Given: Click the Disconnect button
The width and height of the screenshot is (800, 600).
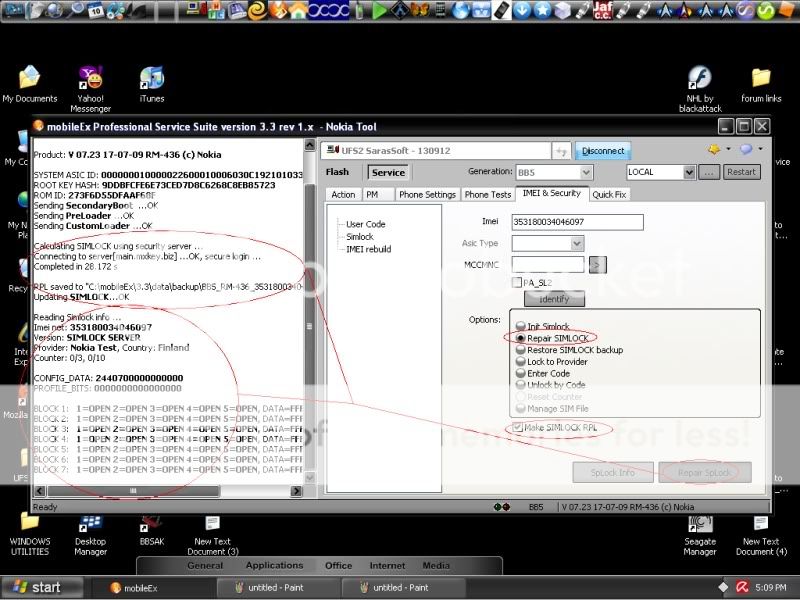Looking at the screenshot, I should [x=603, y=151].
